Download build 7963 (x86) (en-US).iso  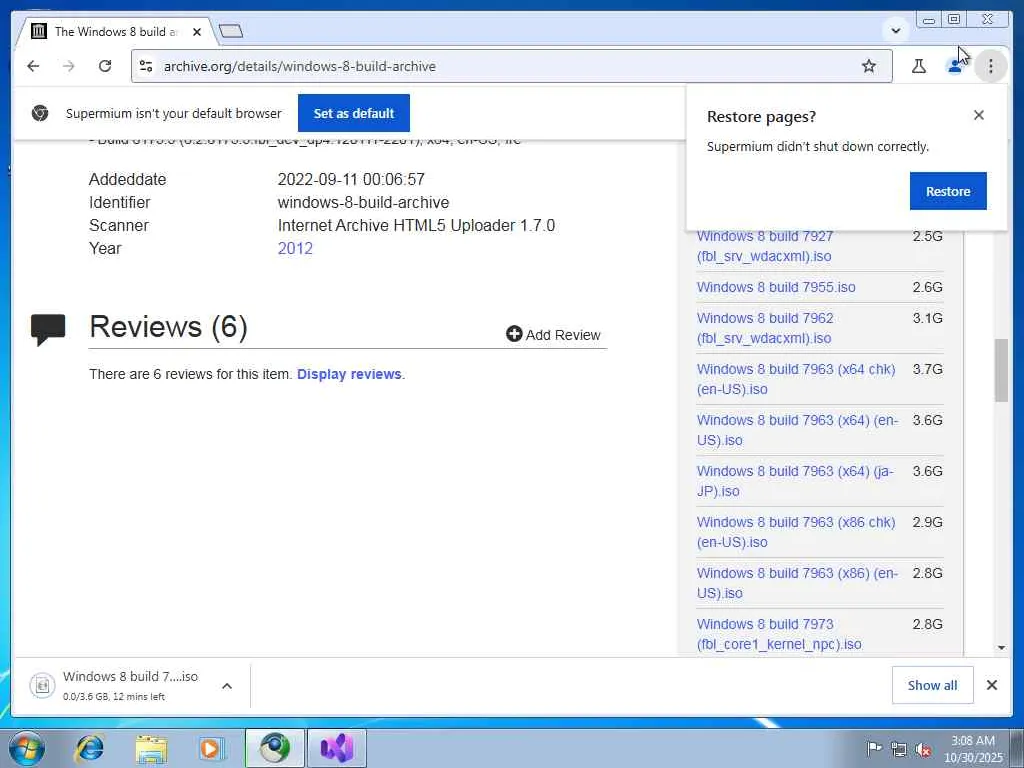(797, 583)
